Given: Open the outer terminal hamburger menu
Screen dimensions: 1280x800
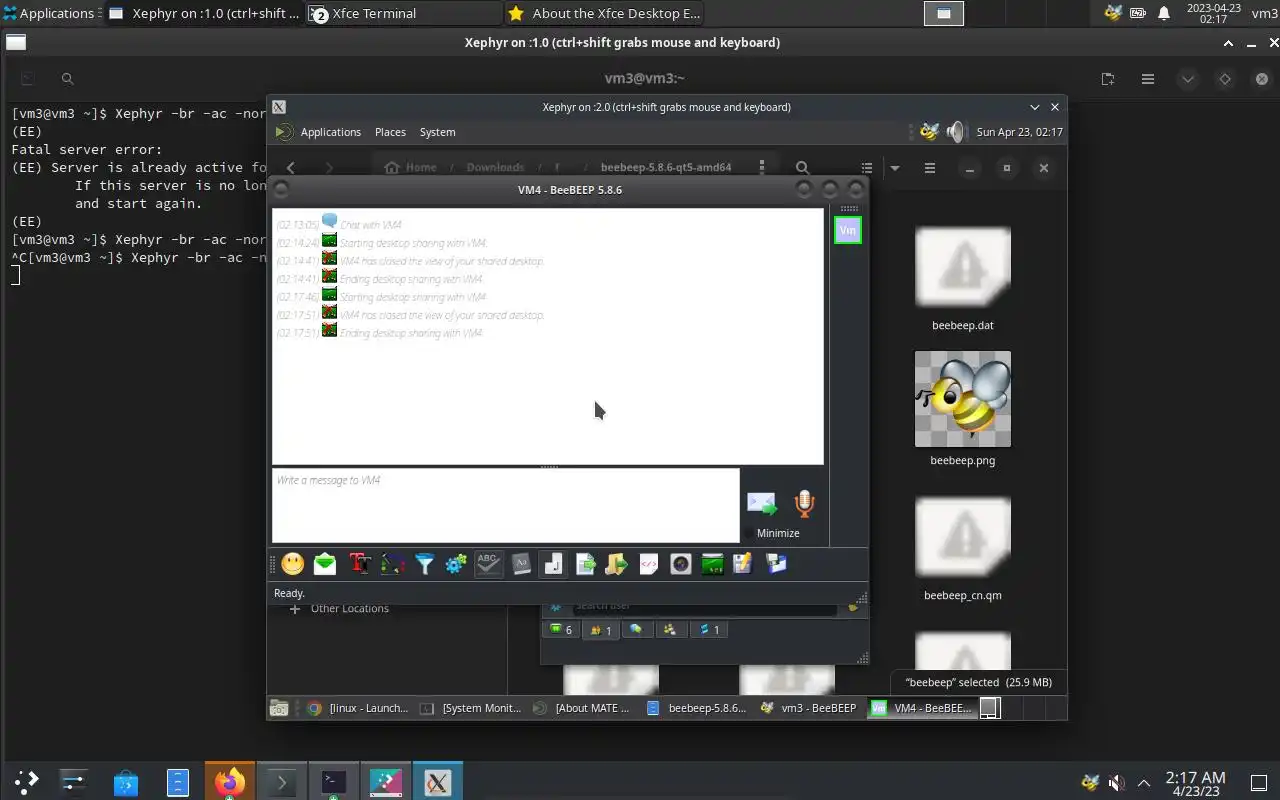Looking at the screenshot, I should (1148, 79).
